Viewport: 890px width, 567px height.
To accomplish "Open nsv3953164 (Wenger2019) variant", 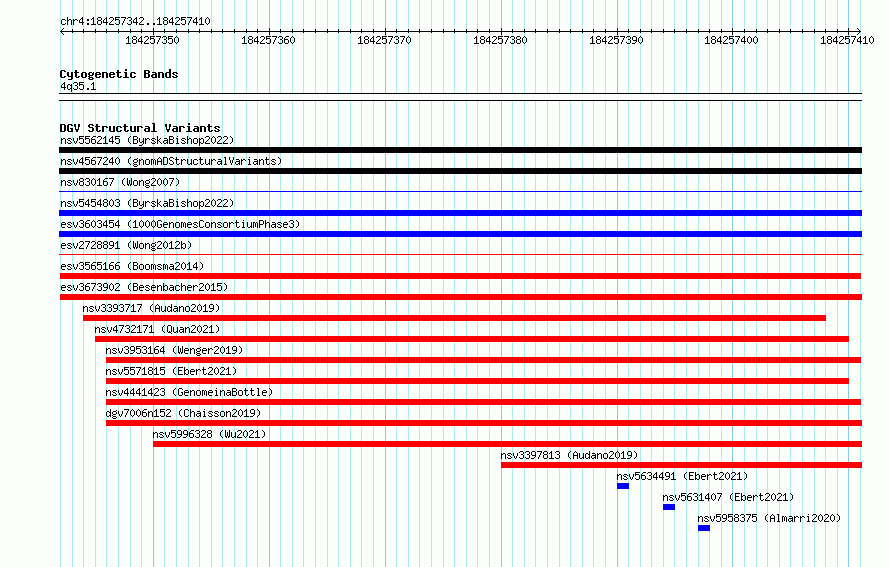I will 174,350.
